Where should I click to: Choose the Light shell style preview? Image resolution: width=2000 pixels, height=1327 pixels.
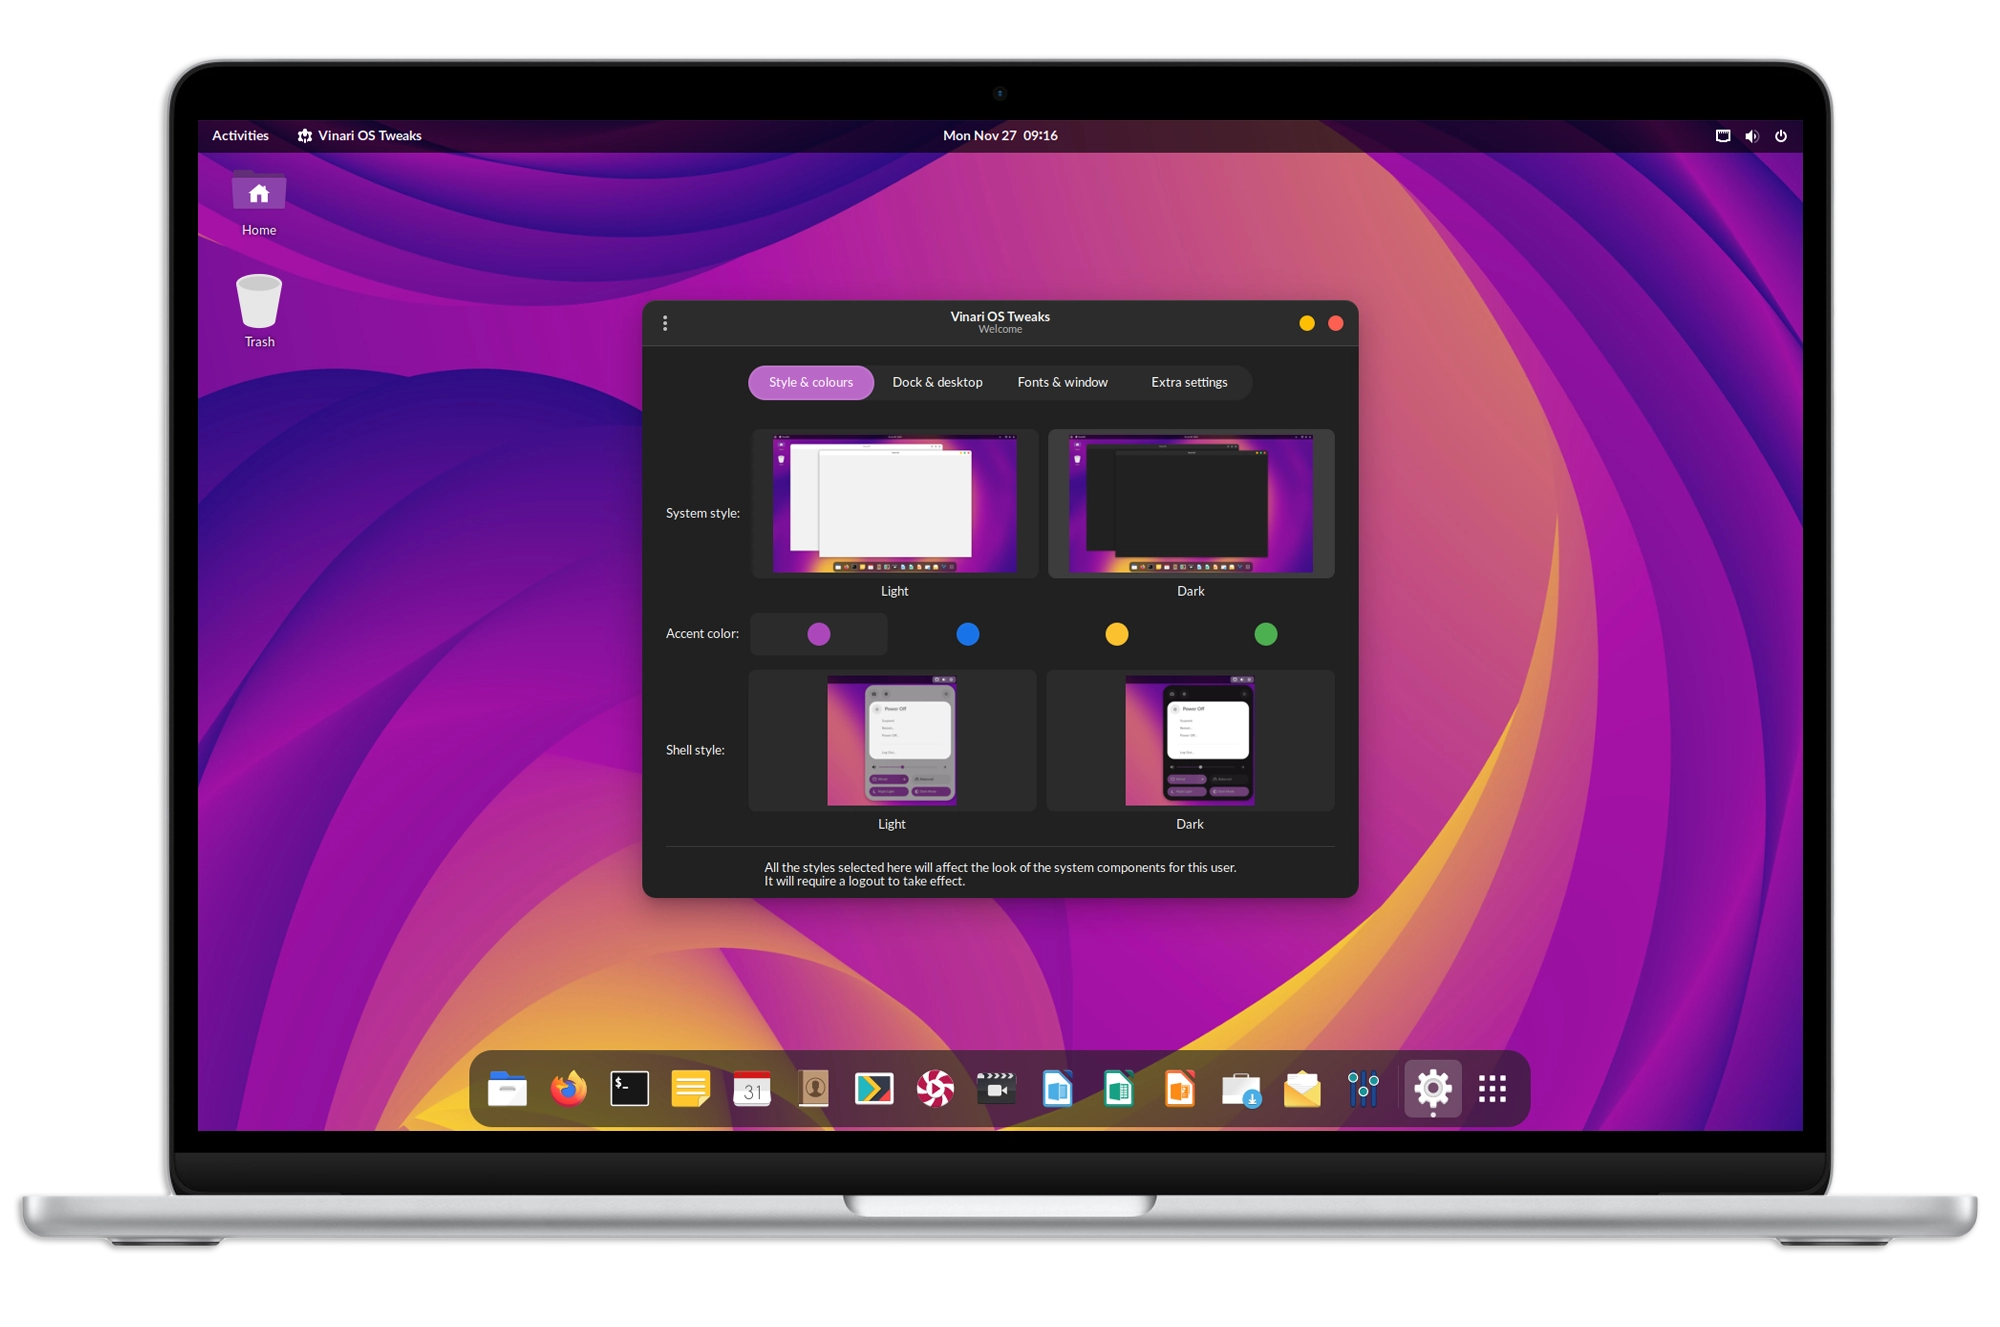pyautogui.click(x=892, y=741)
